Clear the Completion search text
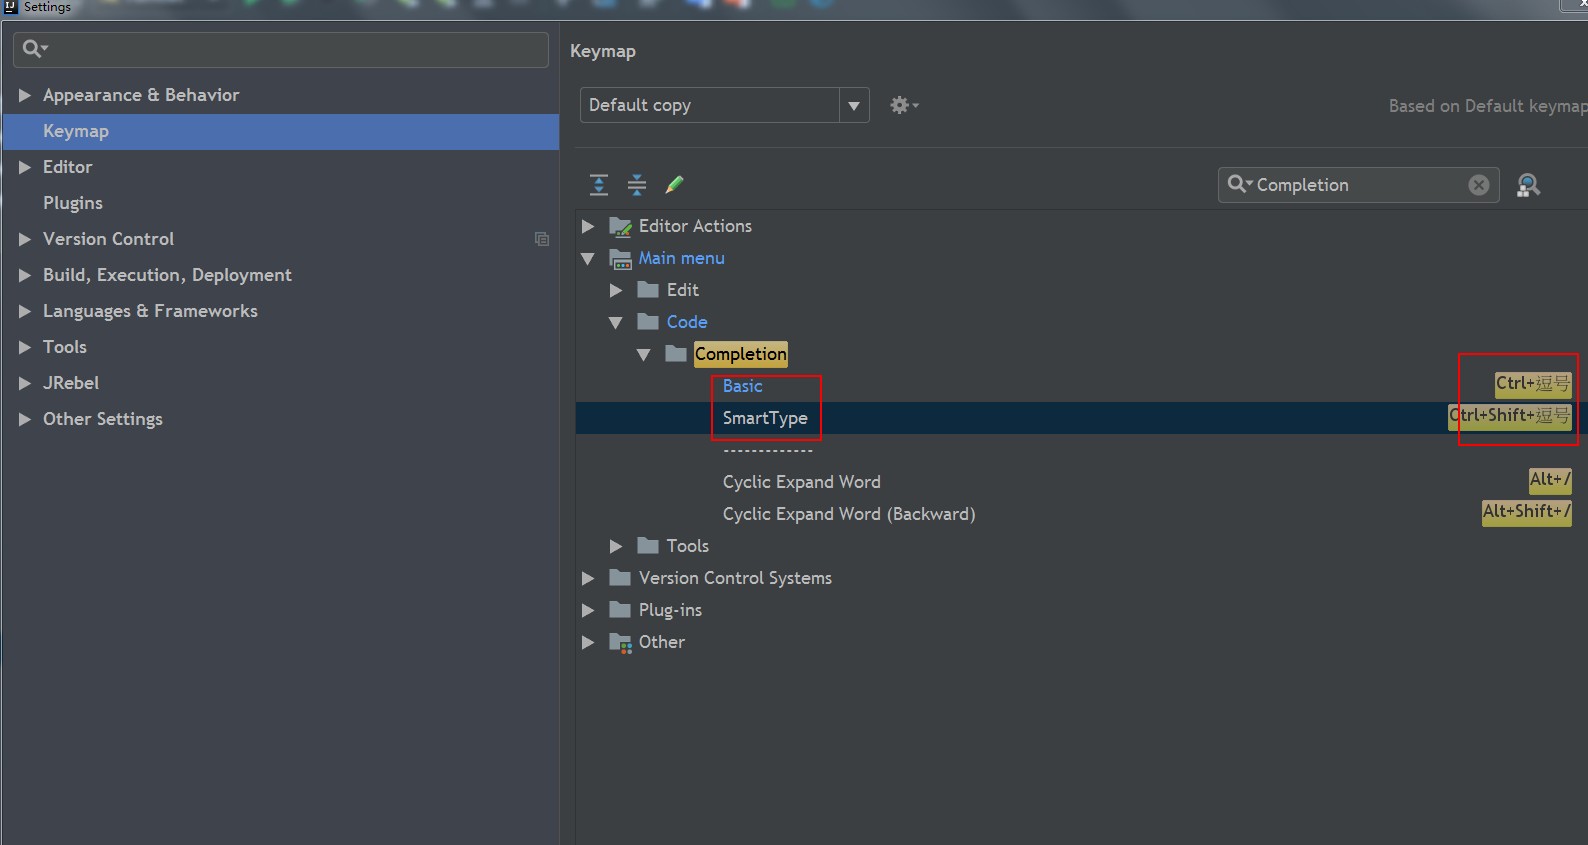The image size is (1588, 845). point(1479,185)
